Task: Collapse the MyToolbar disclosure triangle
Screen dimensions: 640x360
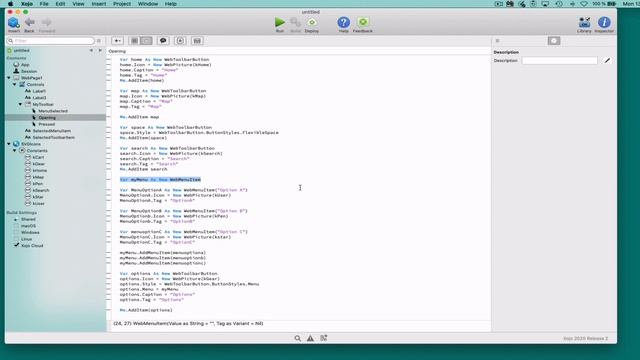Action: 20,104
